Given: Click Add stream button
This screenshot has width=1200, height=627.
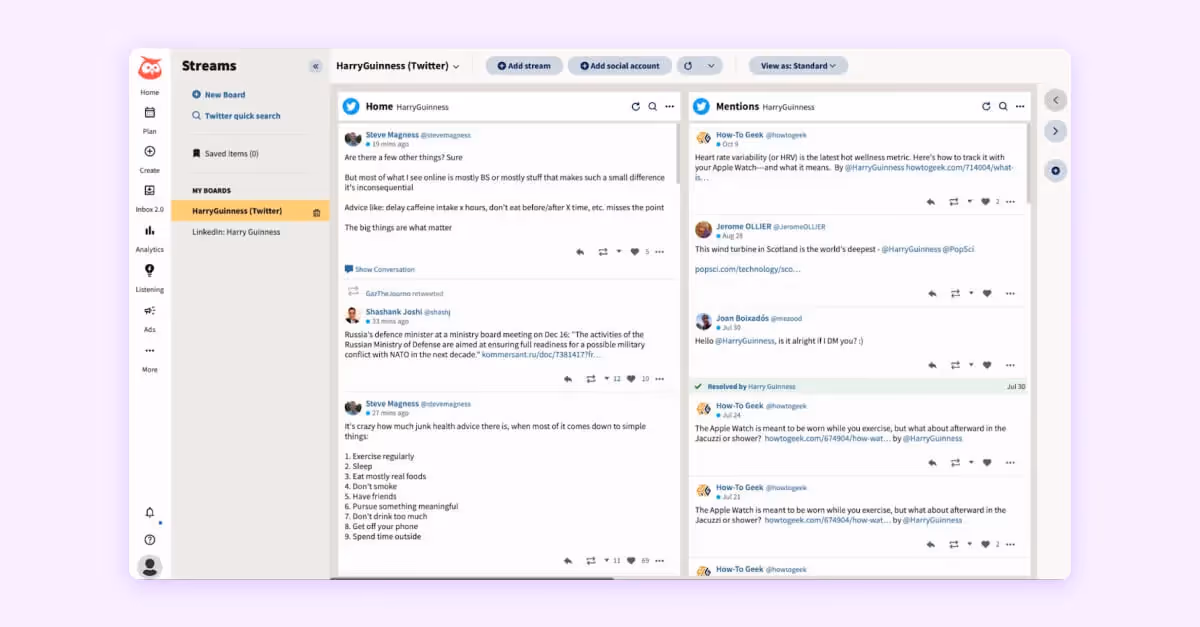Looking at the screenshot, I should (524, 66).
